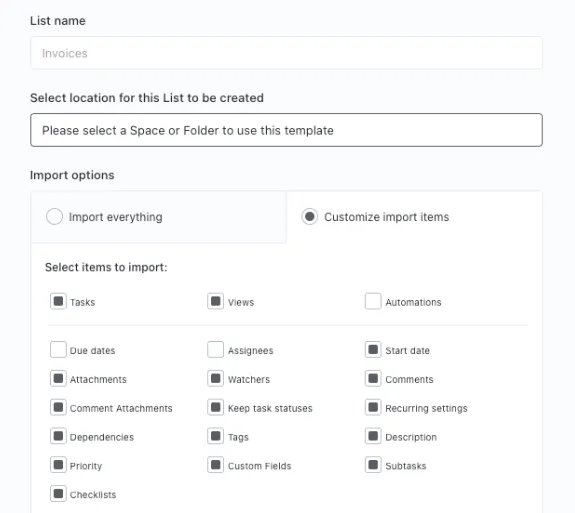Uncheck the Tasks checkbox
This screenshot has height=513, width=575.
pos(58,301)
